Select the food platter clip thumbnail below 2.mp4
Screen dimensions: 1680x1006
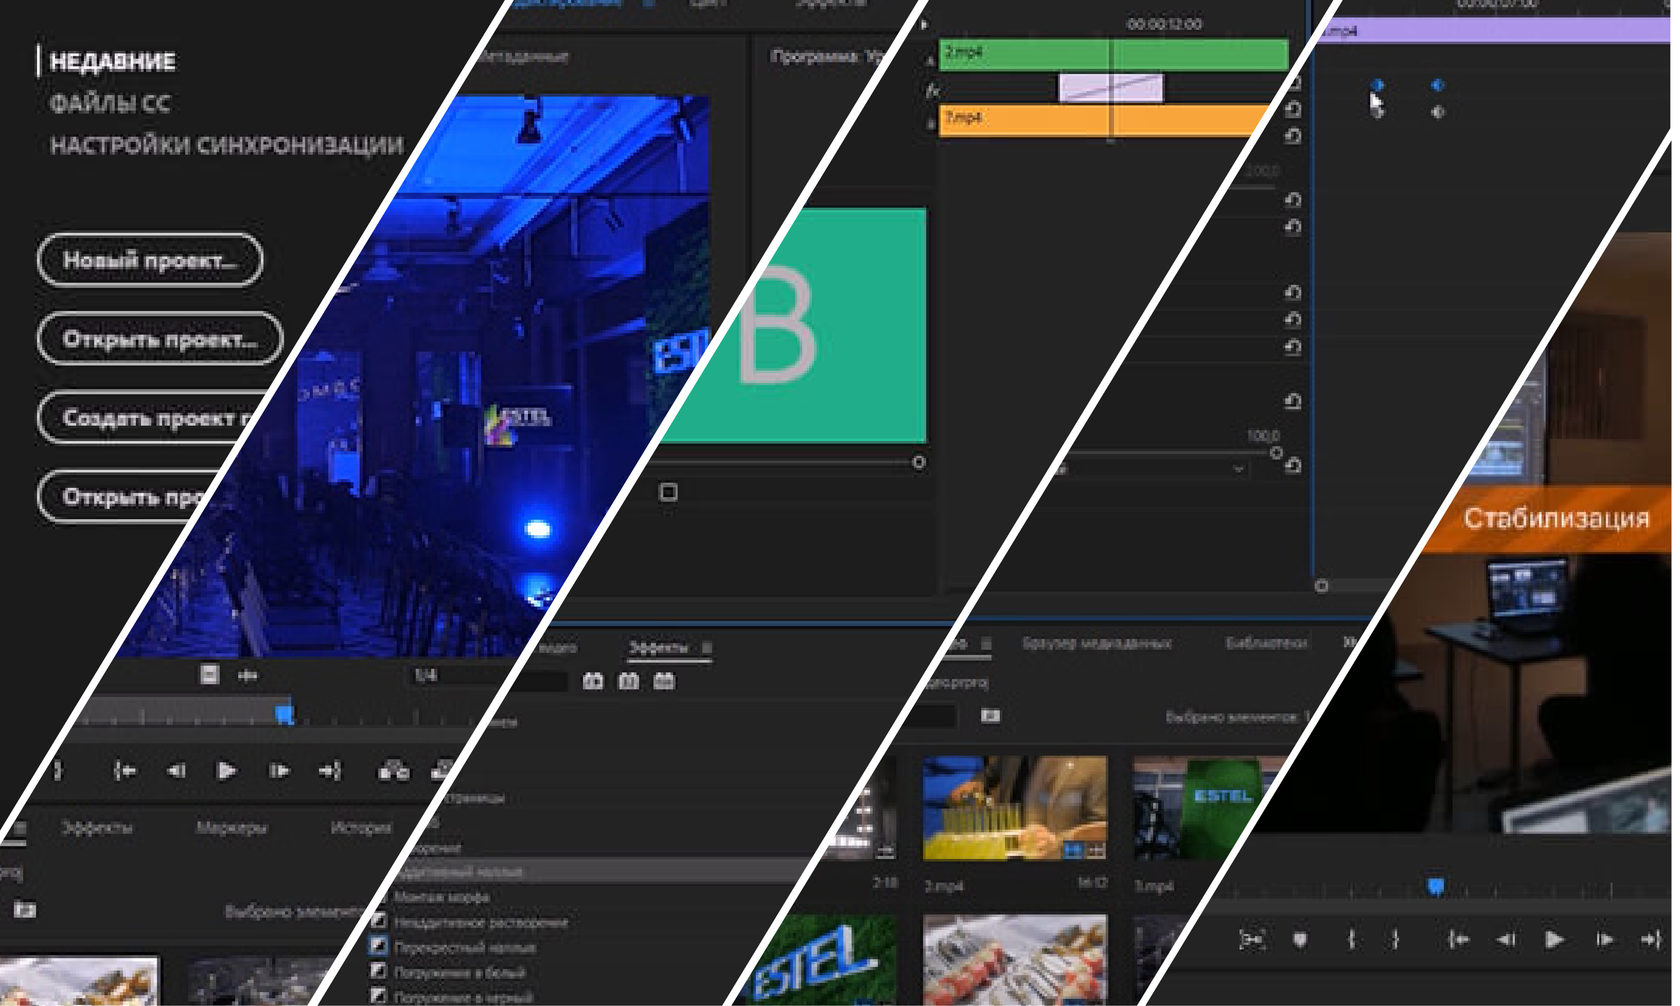1015,960
